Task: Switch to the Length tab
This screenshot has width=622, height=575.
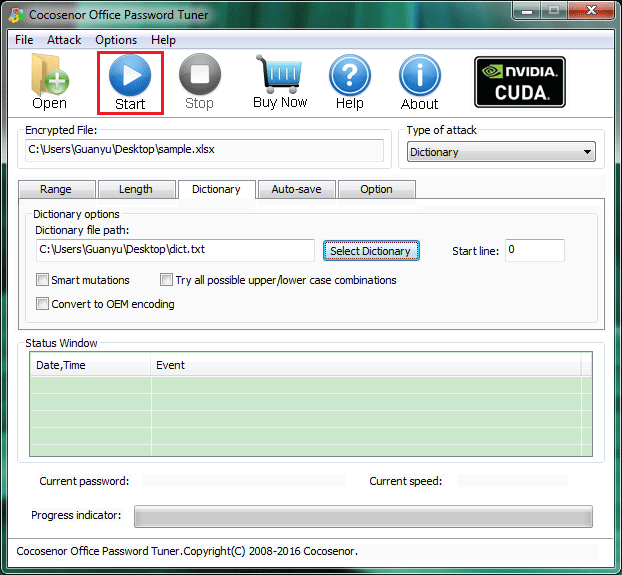Action: (x=136, y=189)
